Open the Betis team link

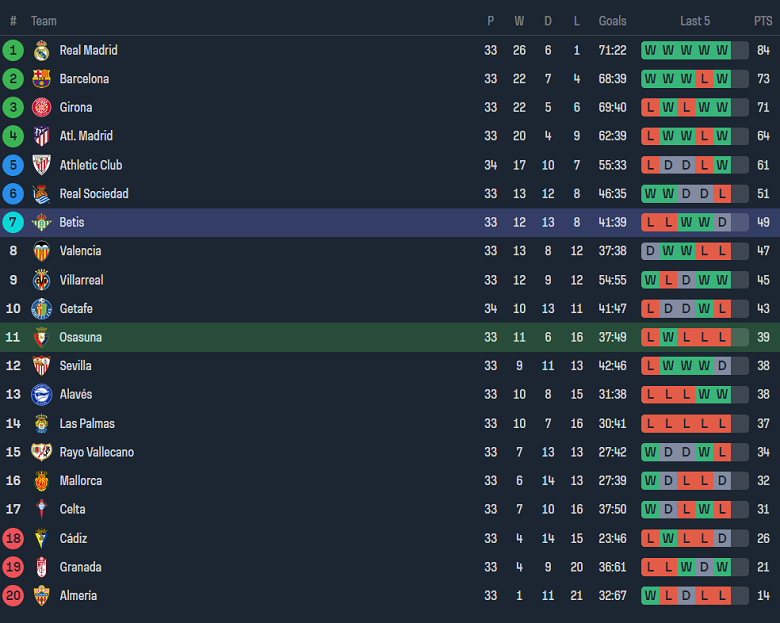pos(72,222)
